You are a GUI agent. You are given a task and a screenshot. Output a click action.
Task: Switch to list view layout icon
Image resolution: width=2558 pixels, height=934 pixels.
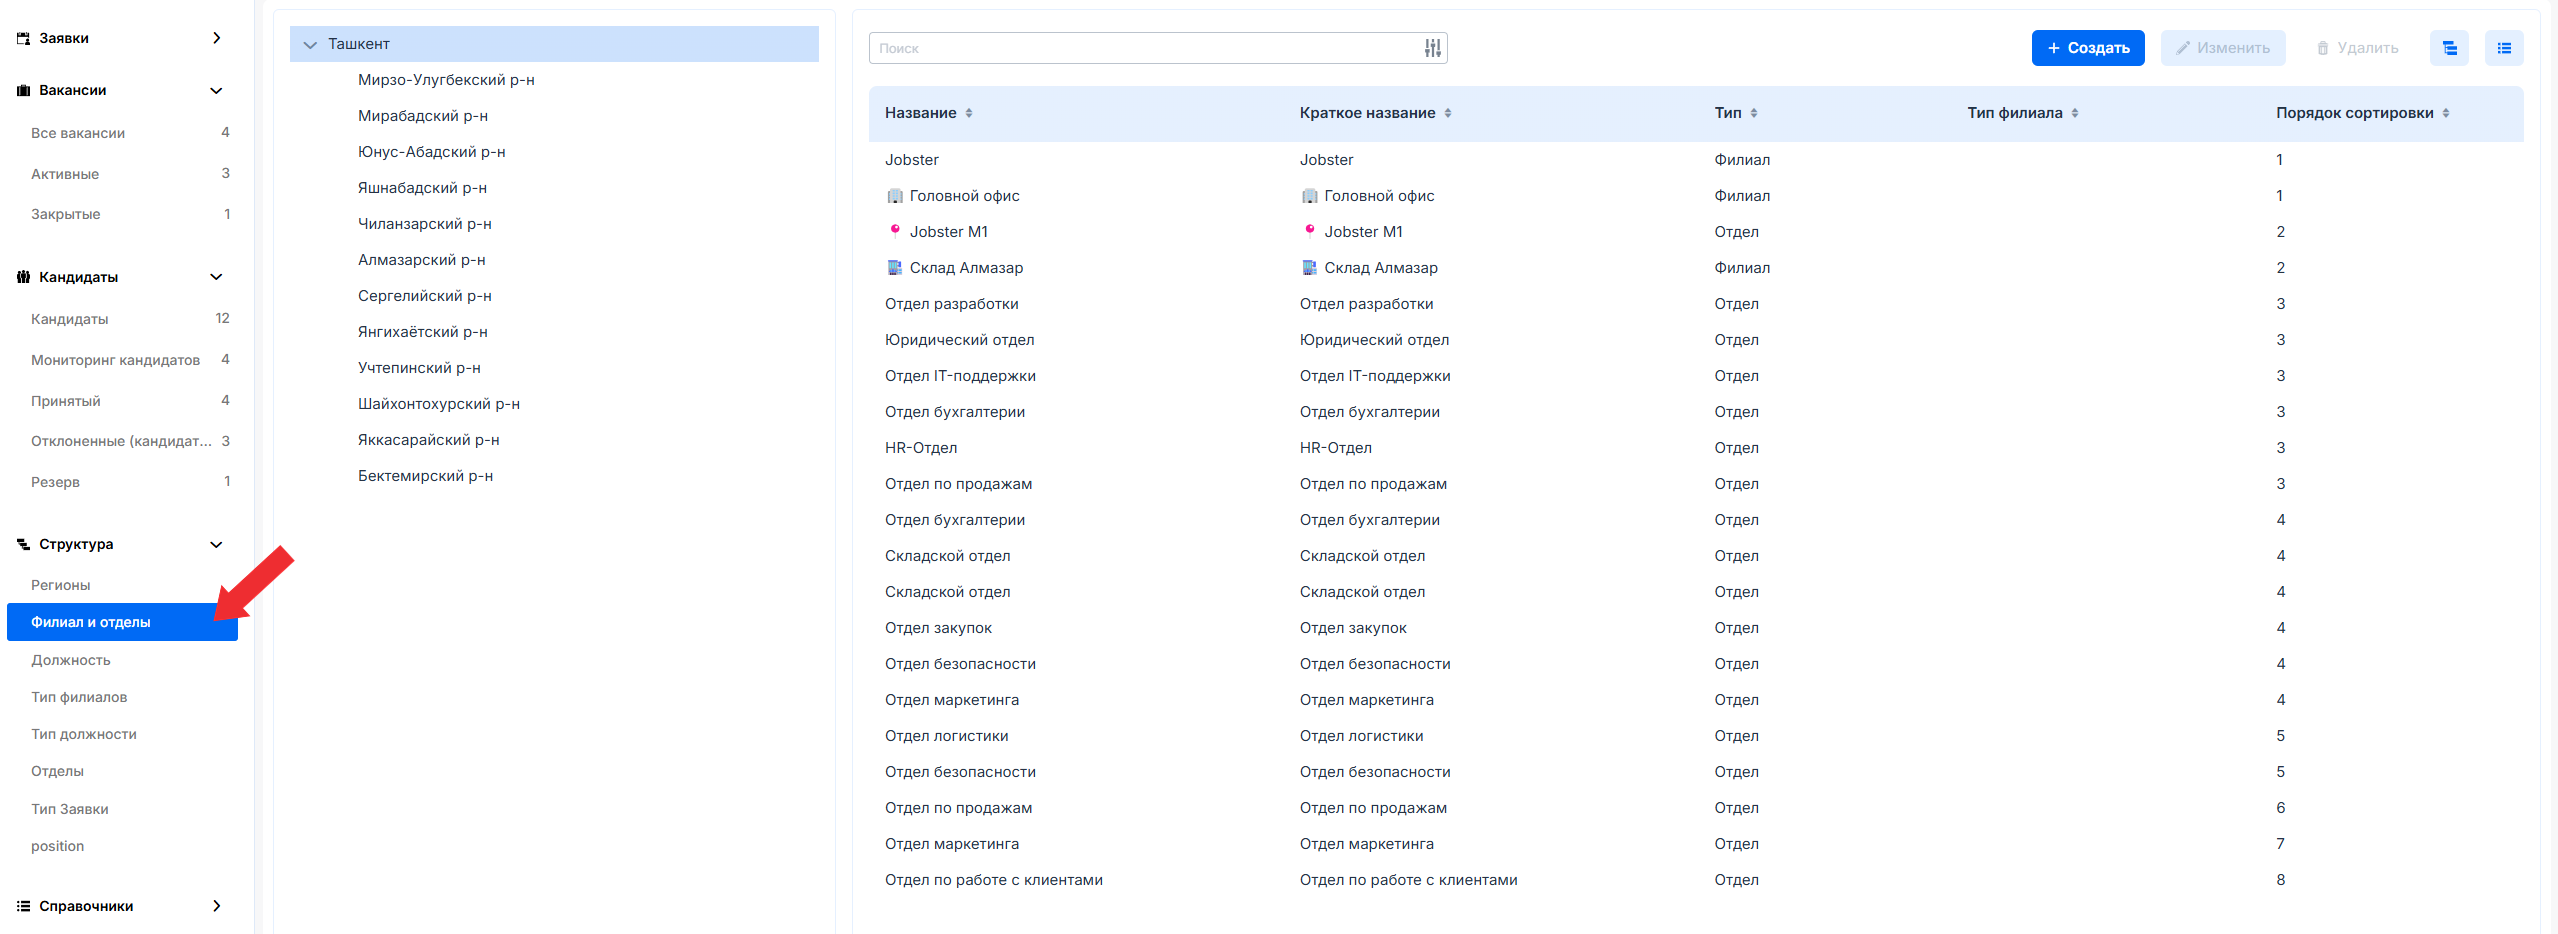2503,48
